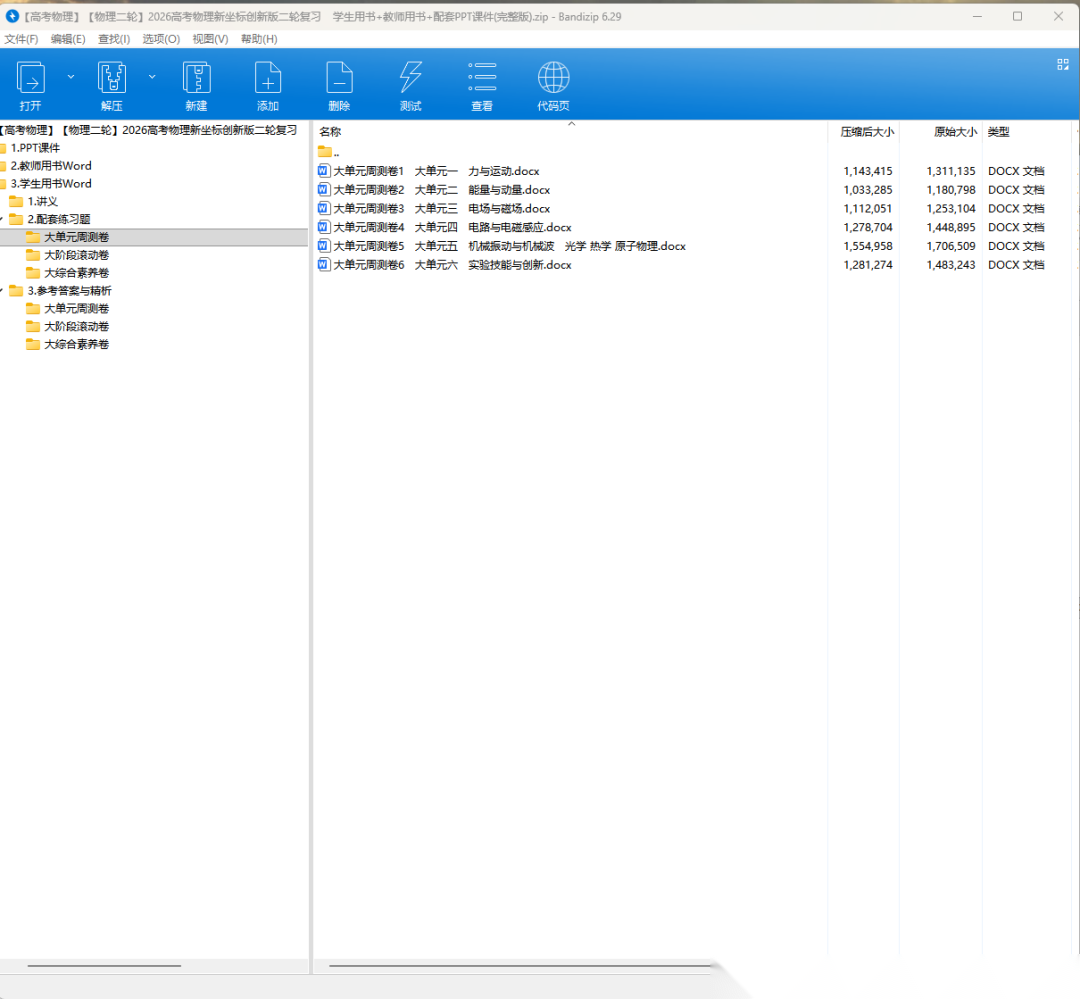Viewport: 1080px width, 999px height.
Task: Collapse the 3.参考答案与精析 tree folder
Action: click(x=3, y=291)
